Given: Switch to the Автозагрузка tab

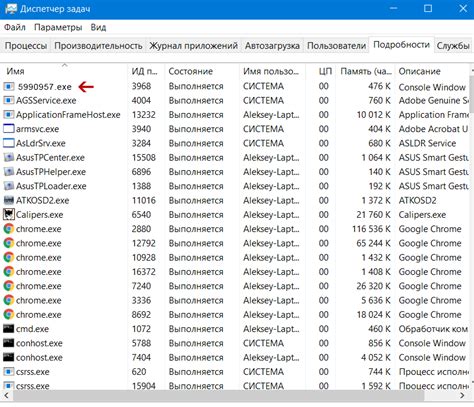Looking at the screenshot, I should click(272, 45).
